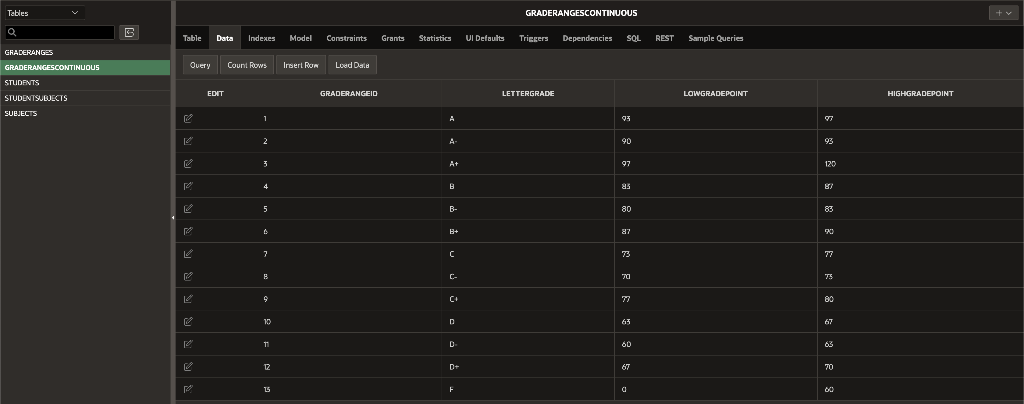Edit row with grade range ID 13

[x=189, y=389]
